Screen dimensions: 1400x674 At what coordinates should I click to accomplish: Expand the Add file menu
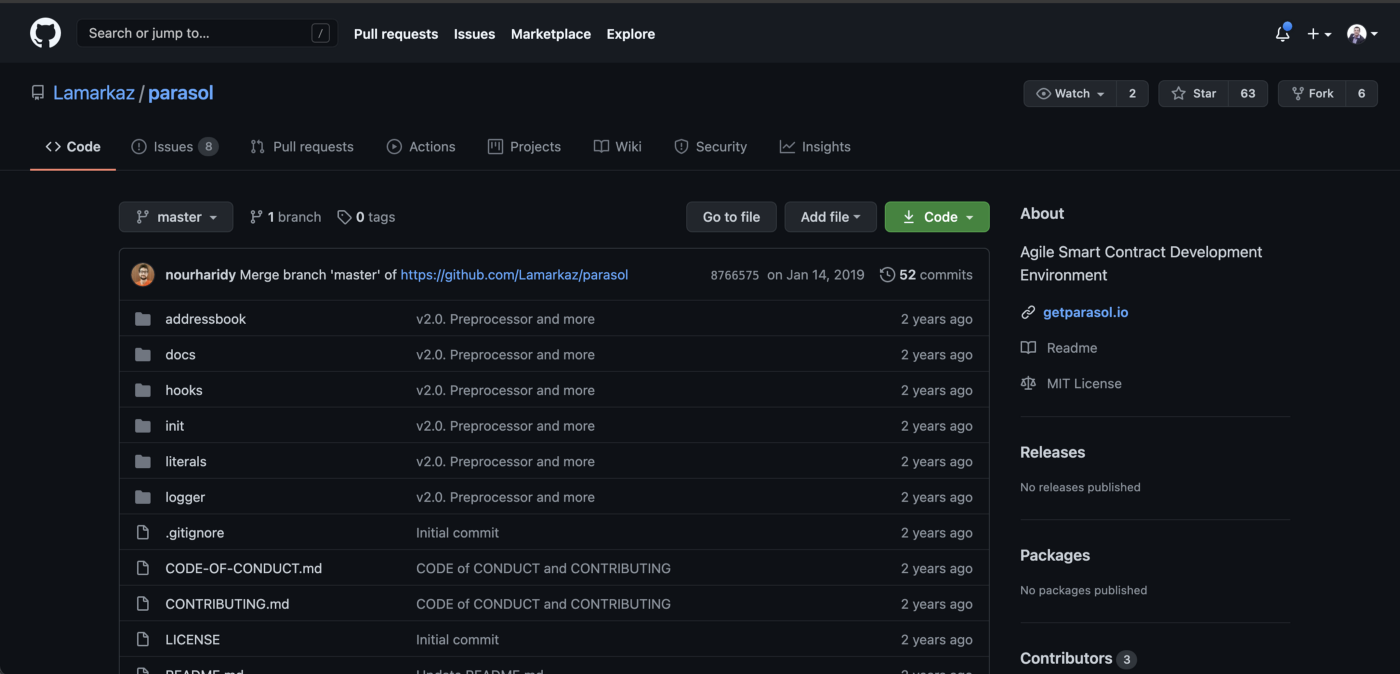(x=830, y=217)
